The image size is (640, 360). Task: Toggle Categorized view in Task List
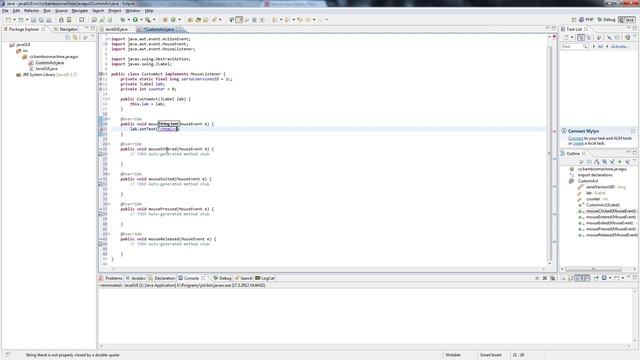tap(581, 37)
